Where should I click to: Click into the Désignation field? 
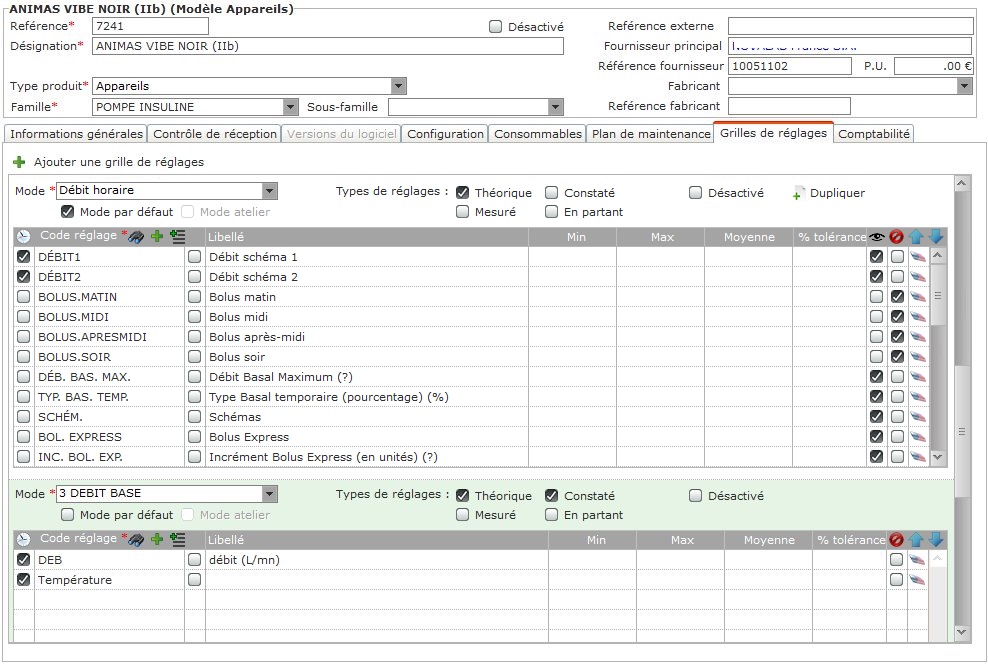tap(328, 46)
